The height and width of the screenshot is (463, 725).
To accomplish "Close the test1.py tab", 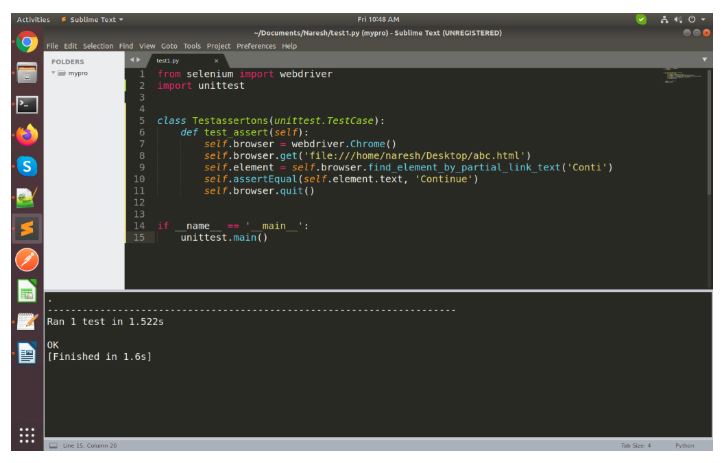I will click(216, 61).
